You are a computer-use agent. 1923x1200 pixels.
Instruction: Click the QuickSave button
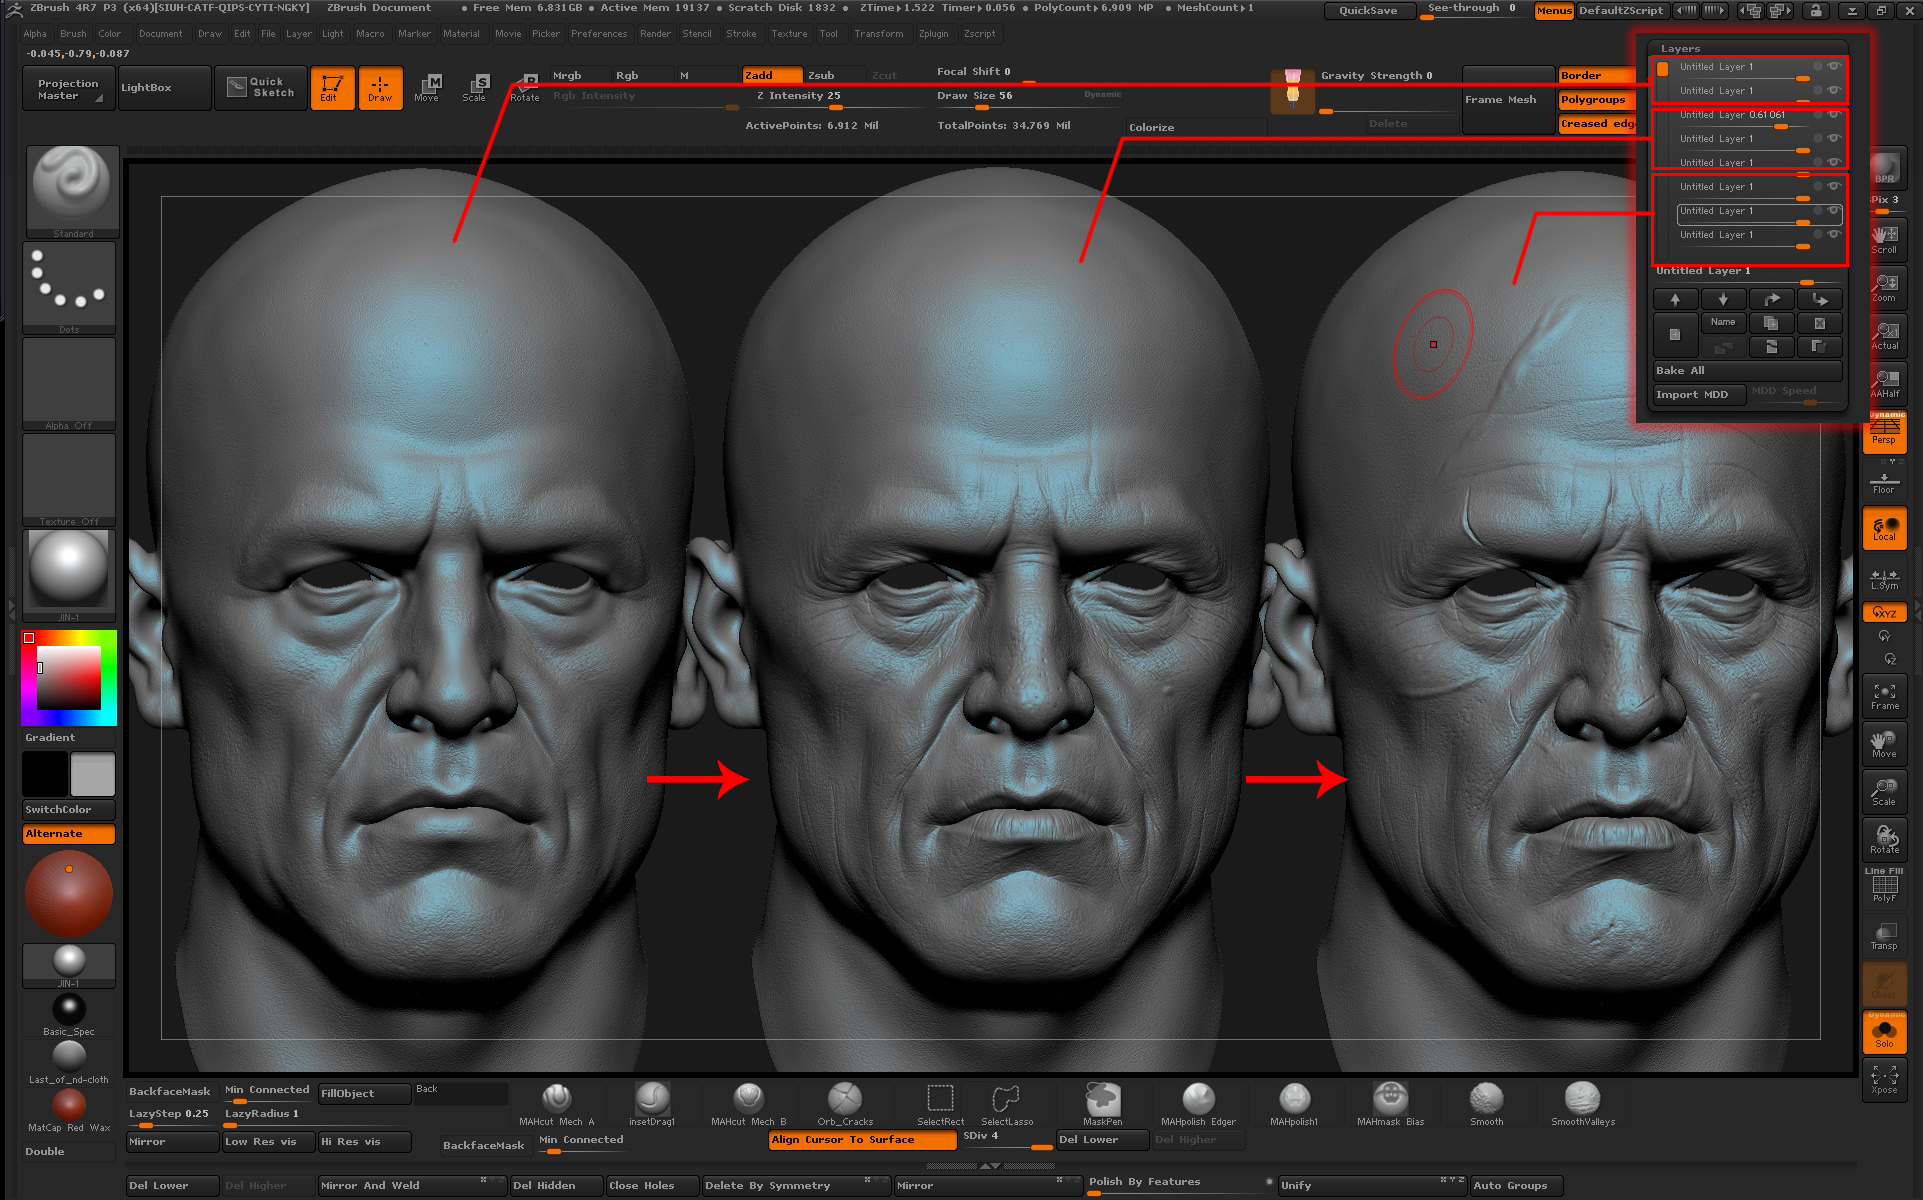coord(1368,10)
